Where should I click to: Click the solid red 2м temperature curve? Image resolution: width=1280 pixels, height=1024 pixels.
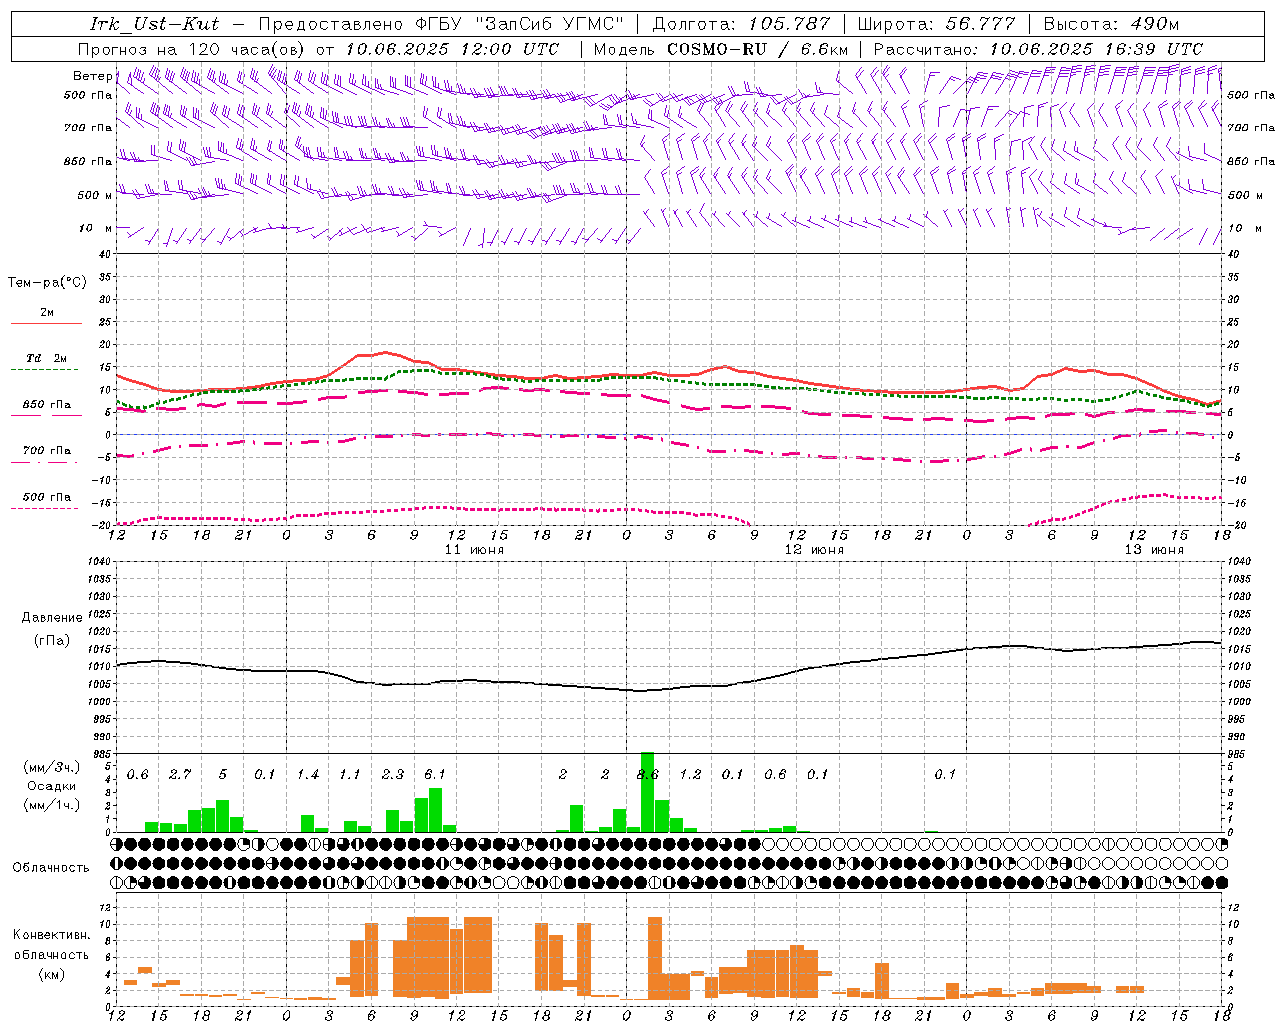(x=670, y=374)
